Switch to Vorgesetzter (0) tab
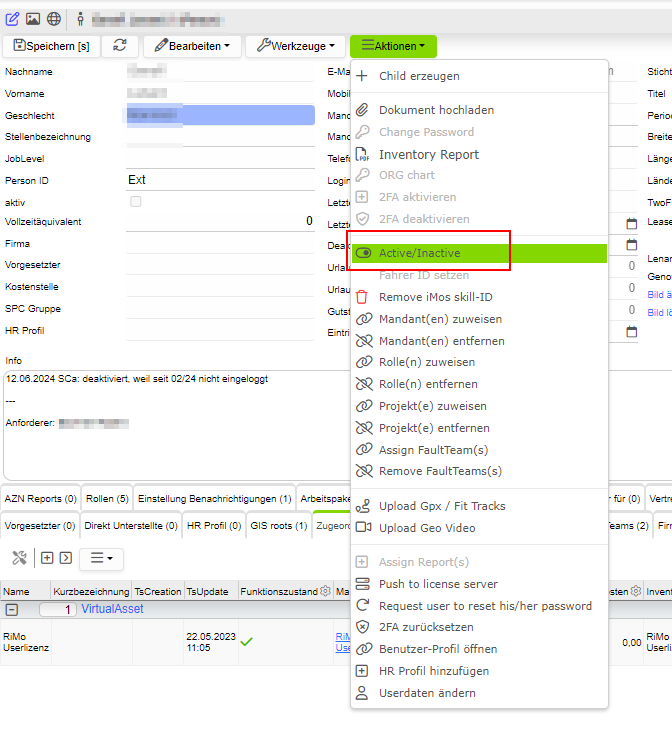Screen dimensions: 672x737 pyautogui.click(x=40, y=526)
